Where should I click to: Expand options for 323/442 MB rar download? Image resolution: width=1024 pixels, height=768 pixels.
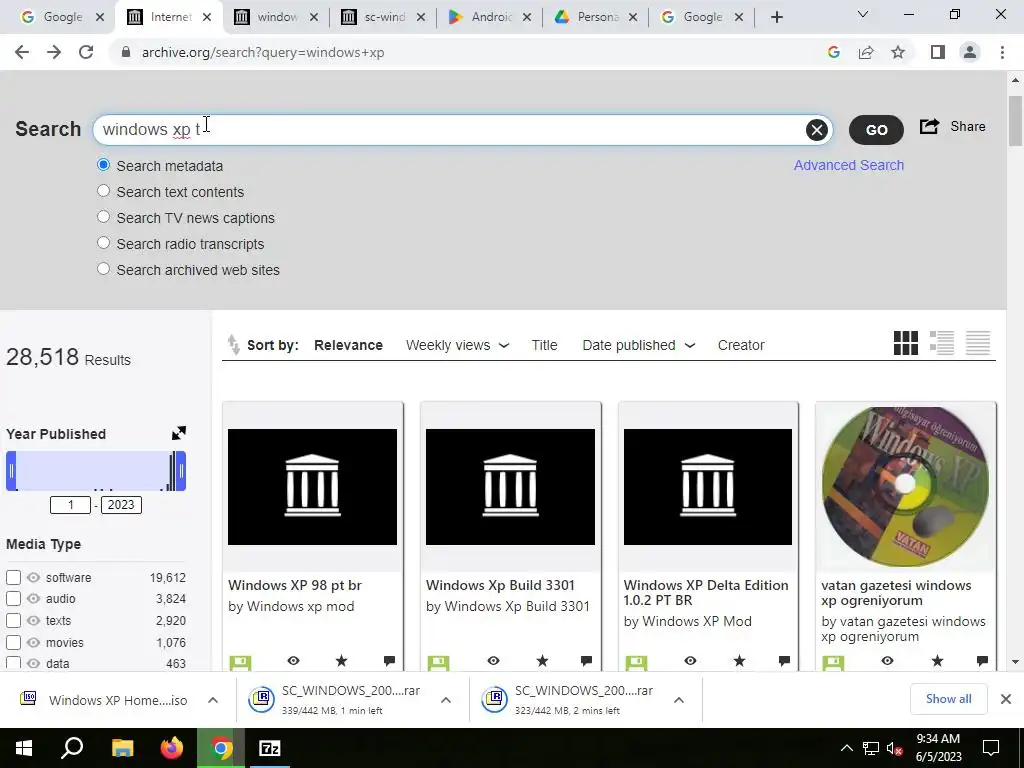click(679, 700)
